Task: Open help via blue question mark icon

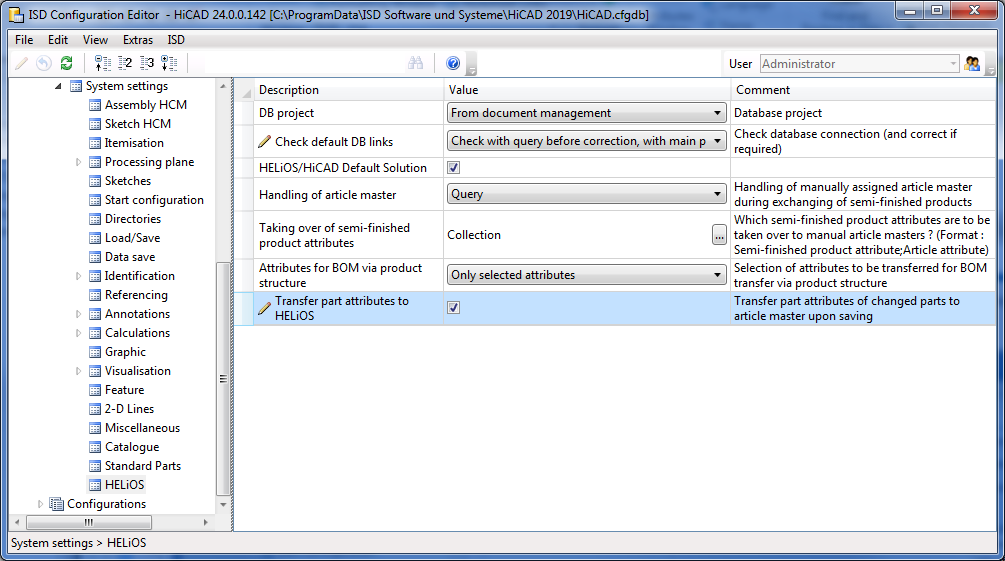Action: [453, 63]
